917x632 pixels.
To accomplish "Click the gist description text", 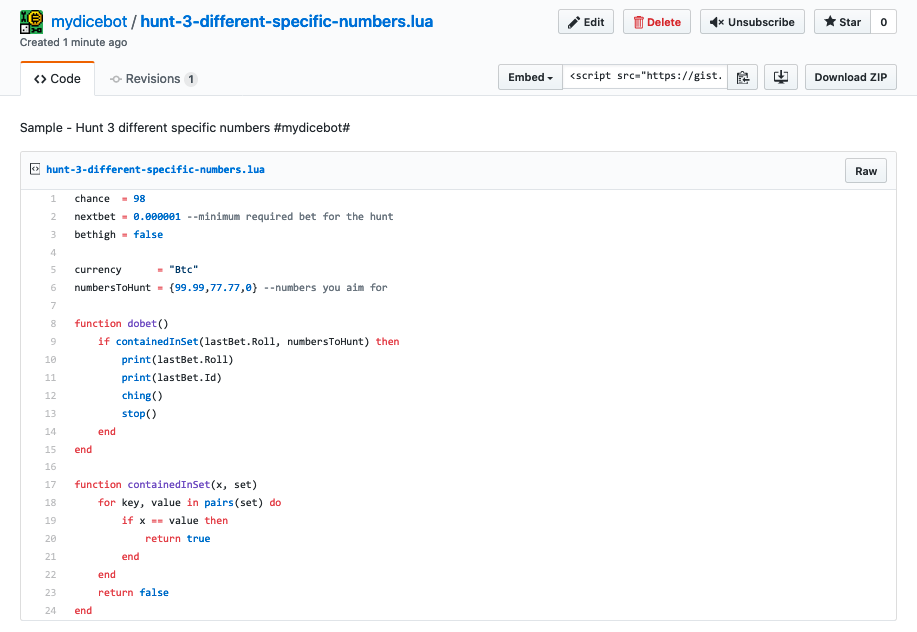I will click(x=185, y=127).
